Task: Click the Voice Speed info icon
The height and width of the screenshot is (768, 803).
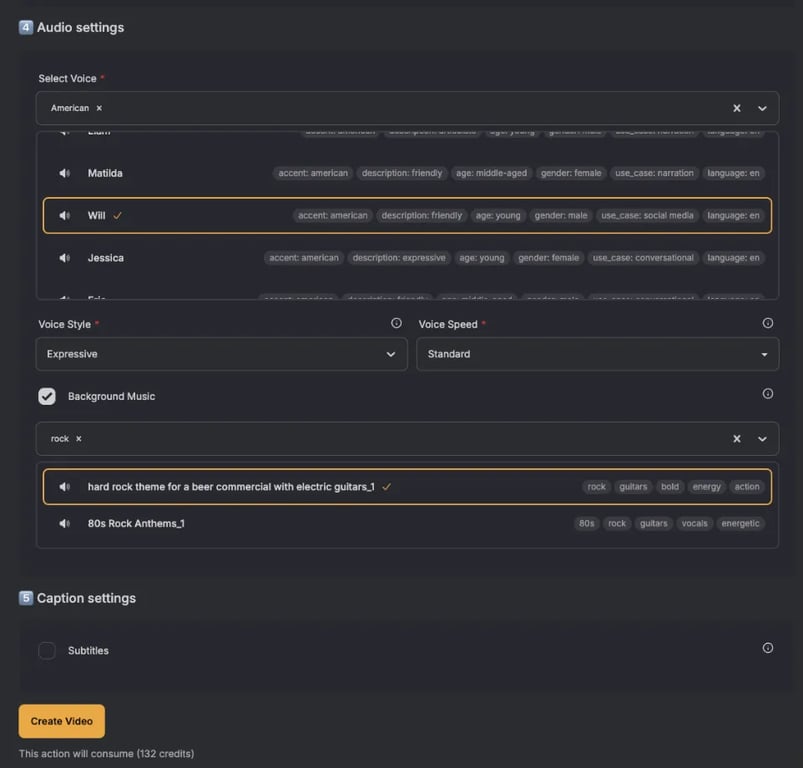Action: pyautogui.click(x=768, y=324)
